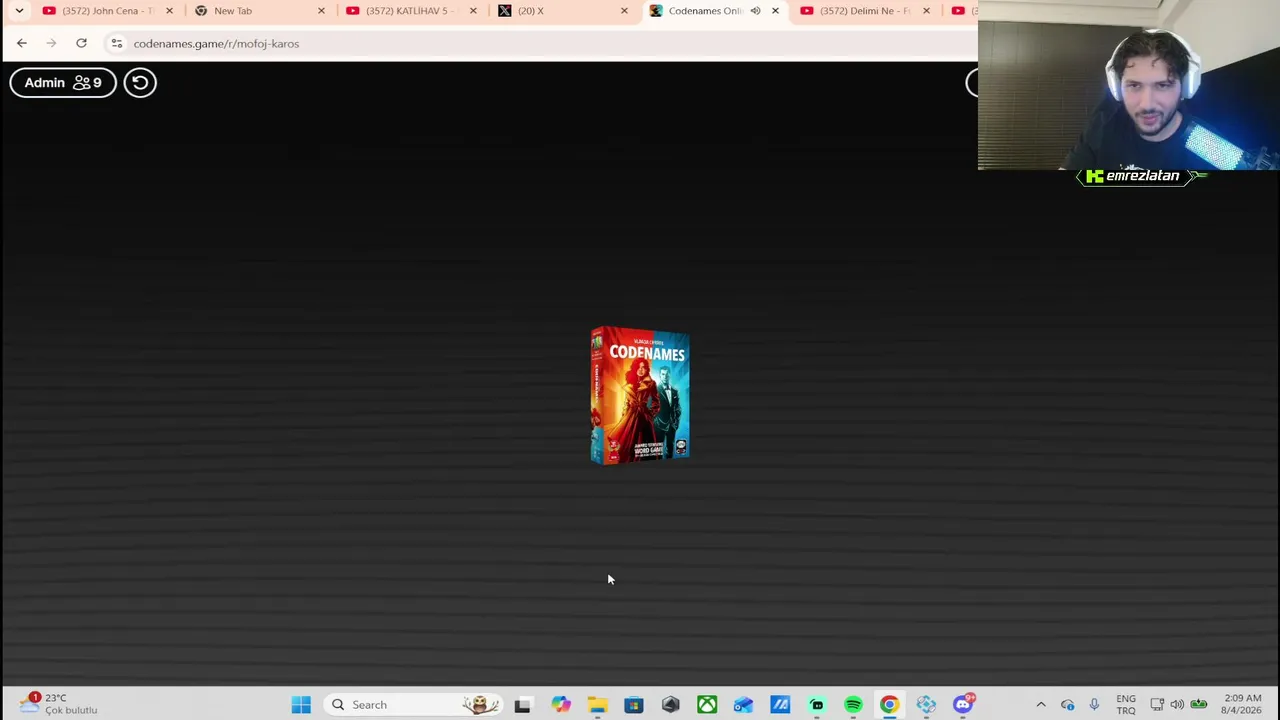Open the volume speaker tray icon
The height and width of the screenshot is (720, 1280).
tap(1177, 705)
